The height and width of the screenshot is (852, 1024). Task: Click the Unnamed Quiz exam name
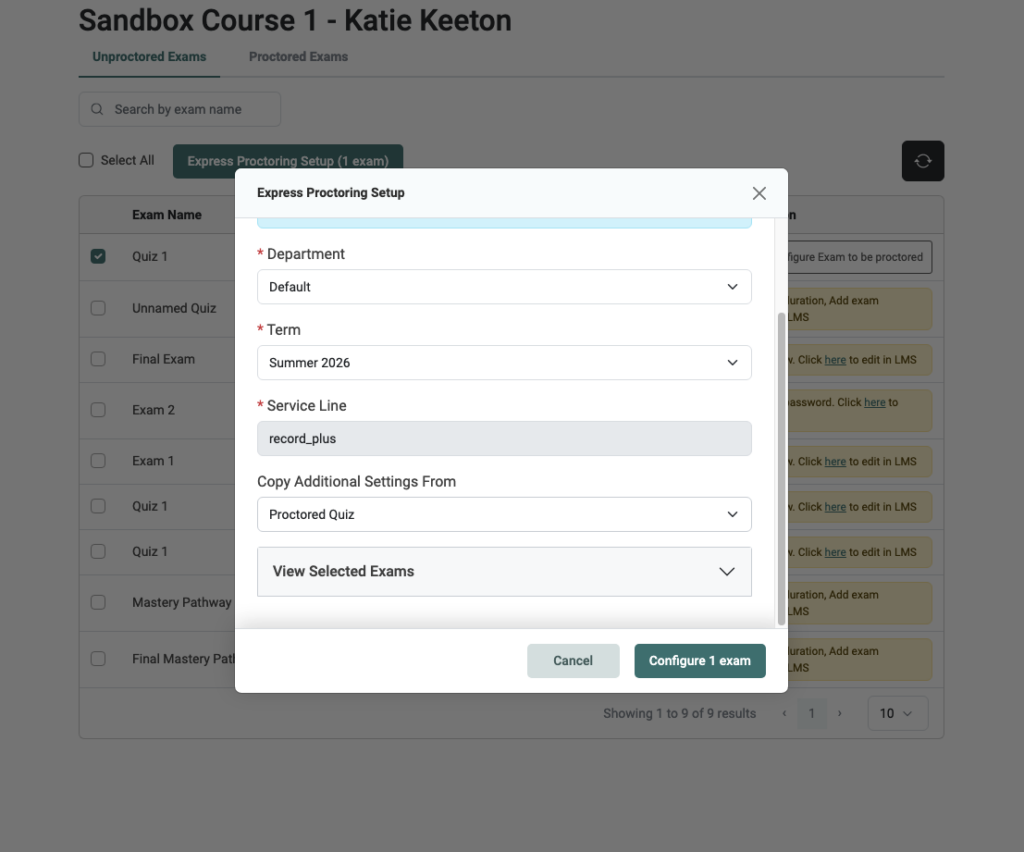click(x=174, y=308)
